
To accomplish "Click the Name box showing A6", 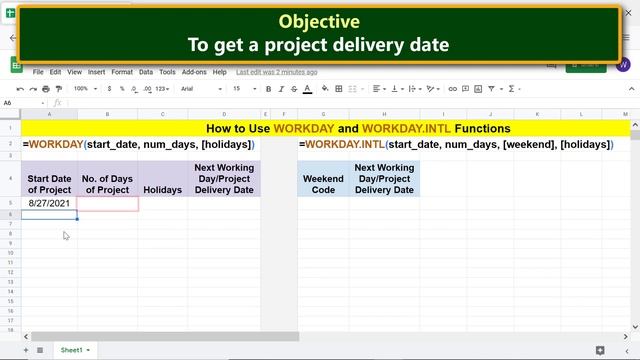I will coord(24,103).
